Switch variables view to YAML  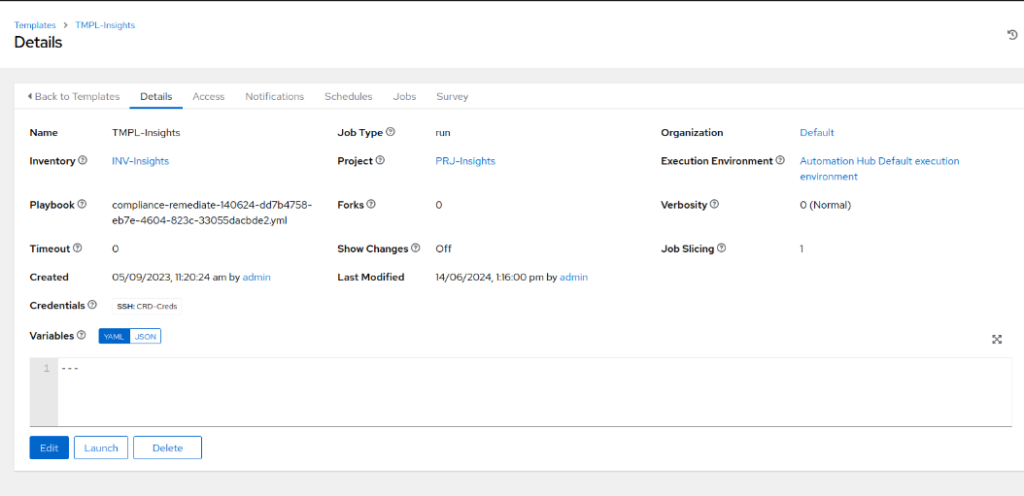point(114,336)
